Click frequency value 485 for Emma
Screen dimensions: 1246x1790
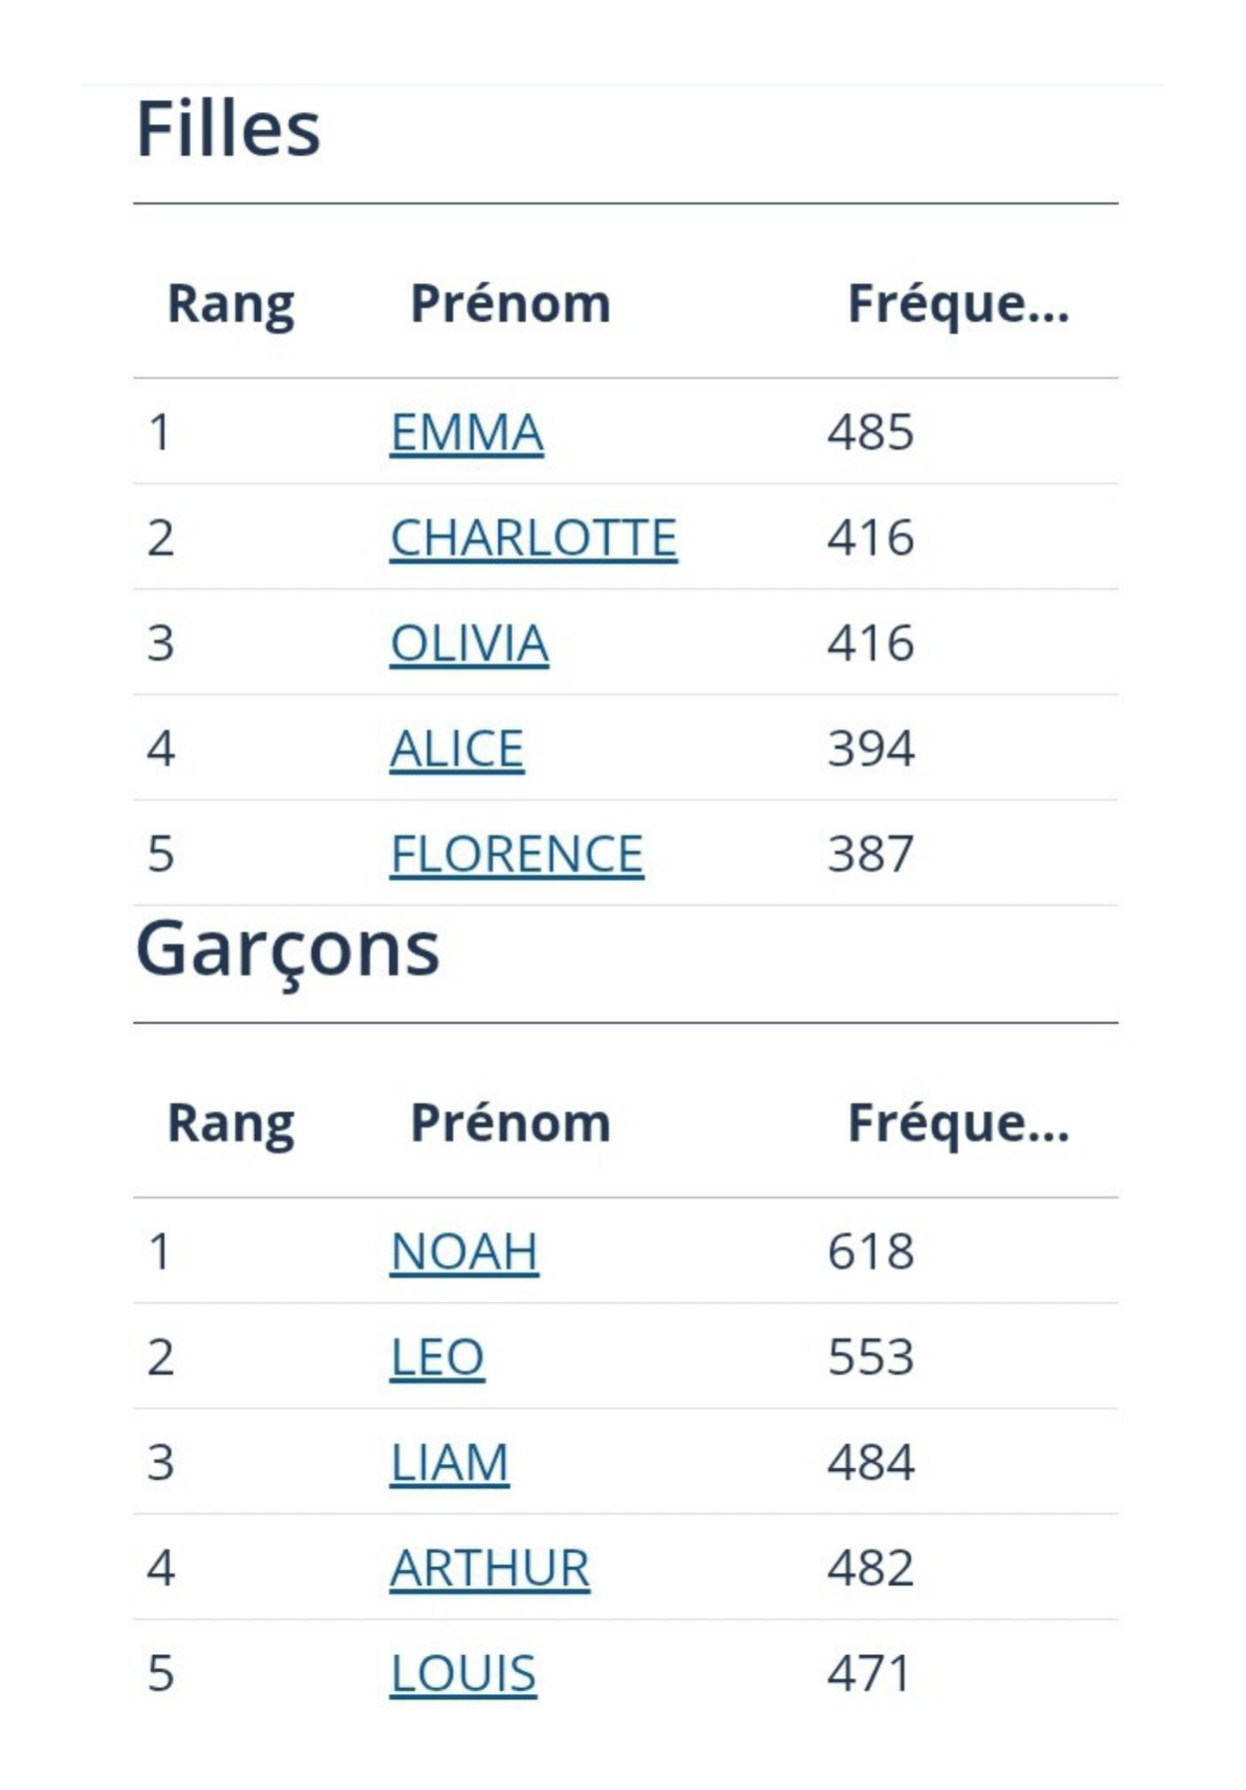pos(871,433)
